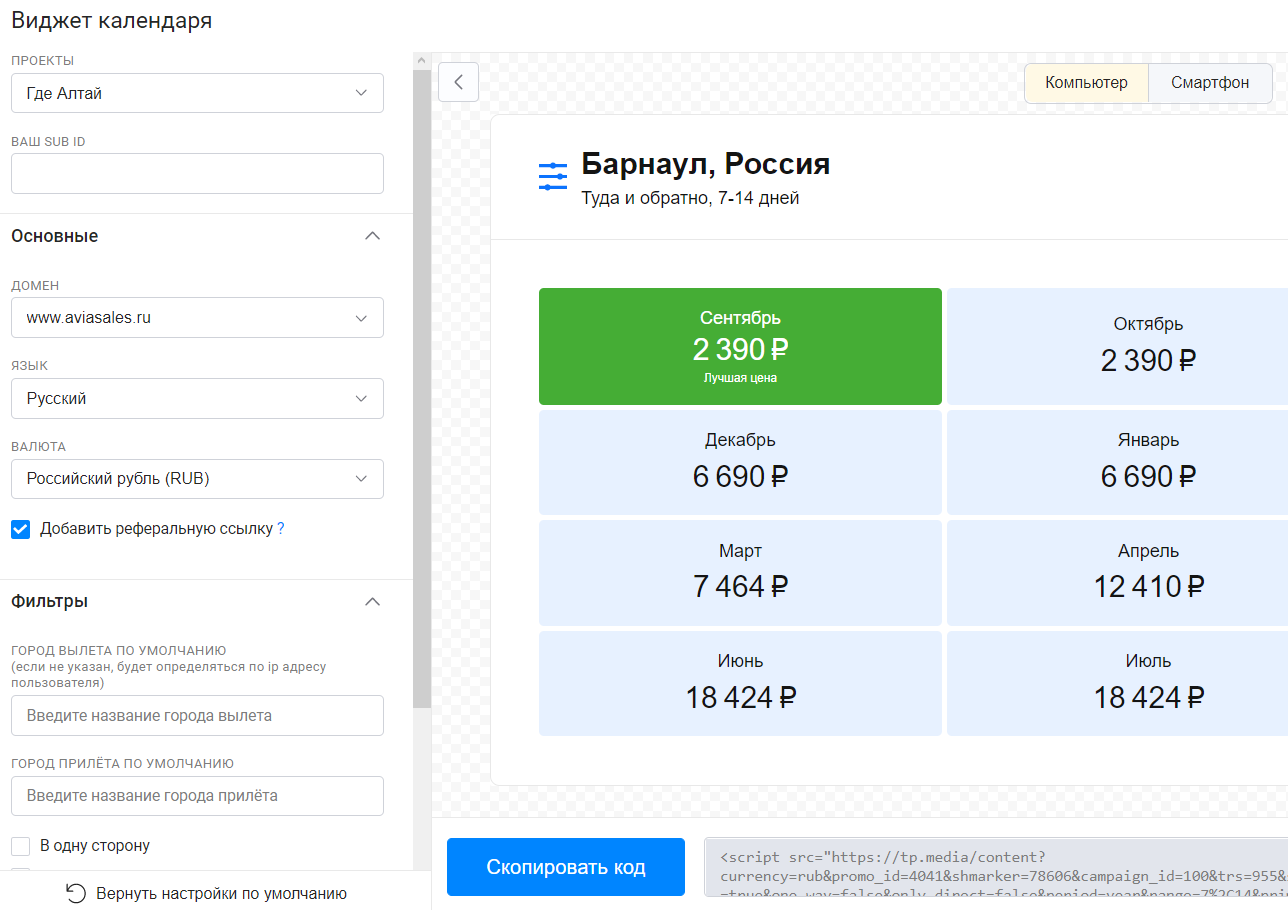Collapse the Основные section chevron
The height and width of the screenshot is (910, 1288).
(372, 236)
